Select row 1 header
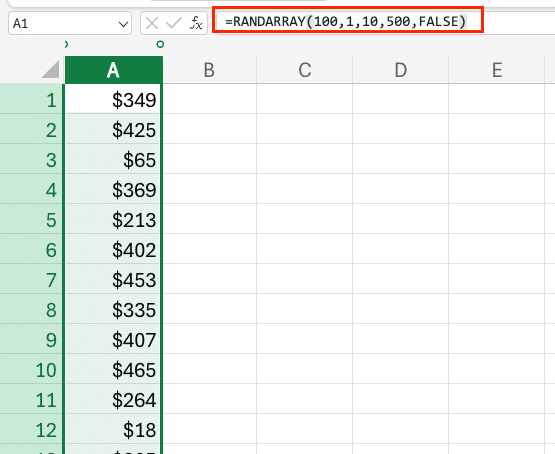The width and height of the screenshot is (555, 454). 32,99
